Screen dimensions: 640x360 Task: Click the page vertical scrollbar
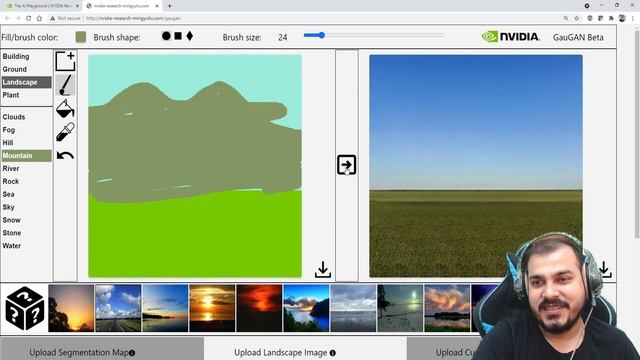(637, 135)
